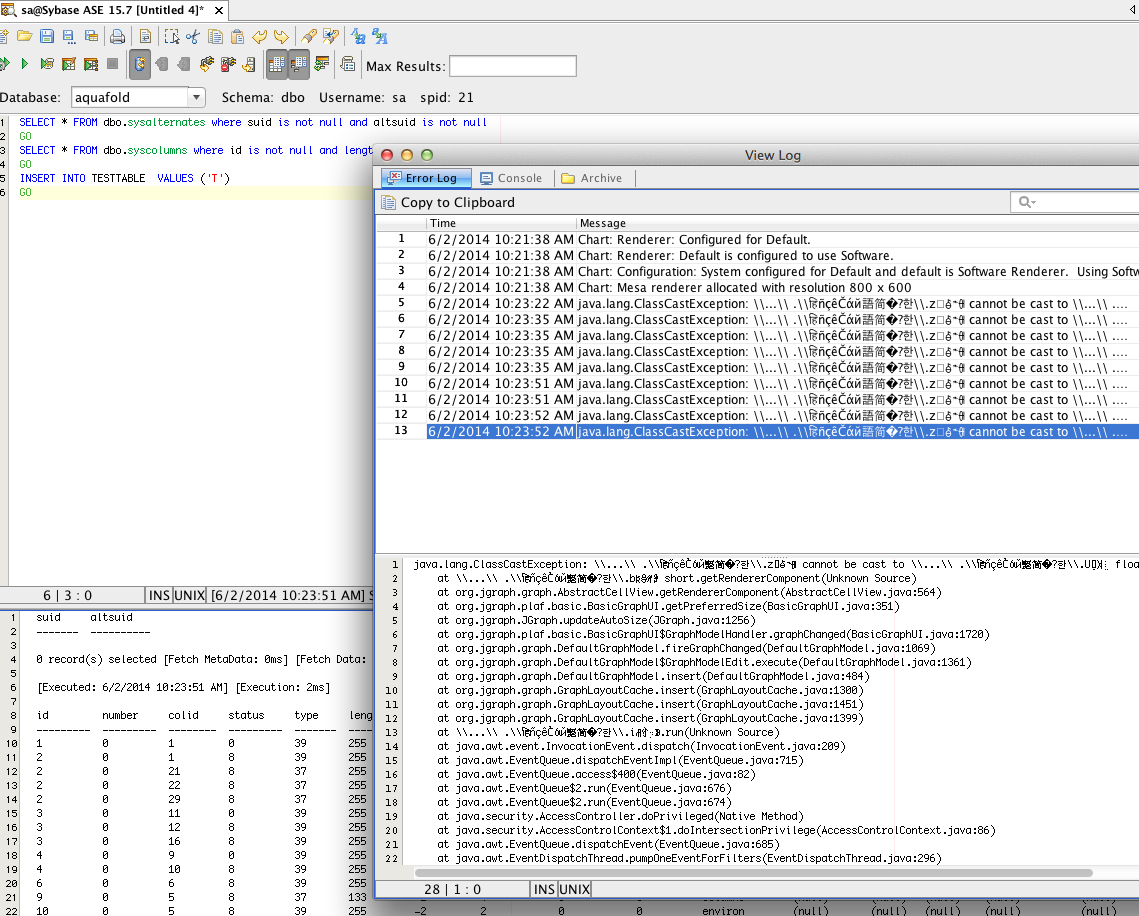Click the Time column header
Image resolution: width=1139 pixels, height=916 pixels.
coord(501,223)
